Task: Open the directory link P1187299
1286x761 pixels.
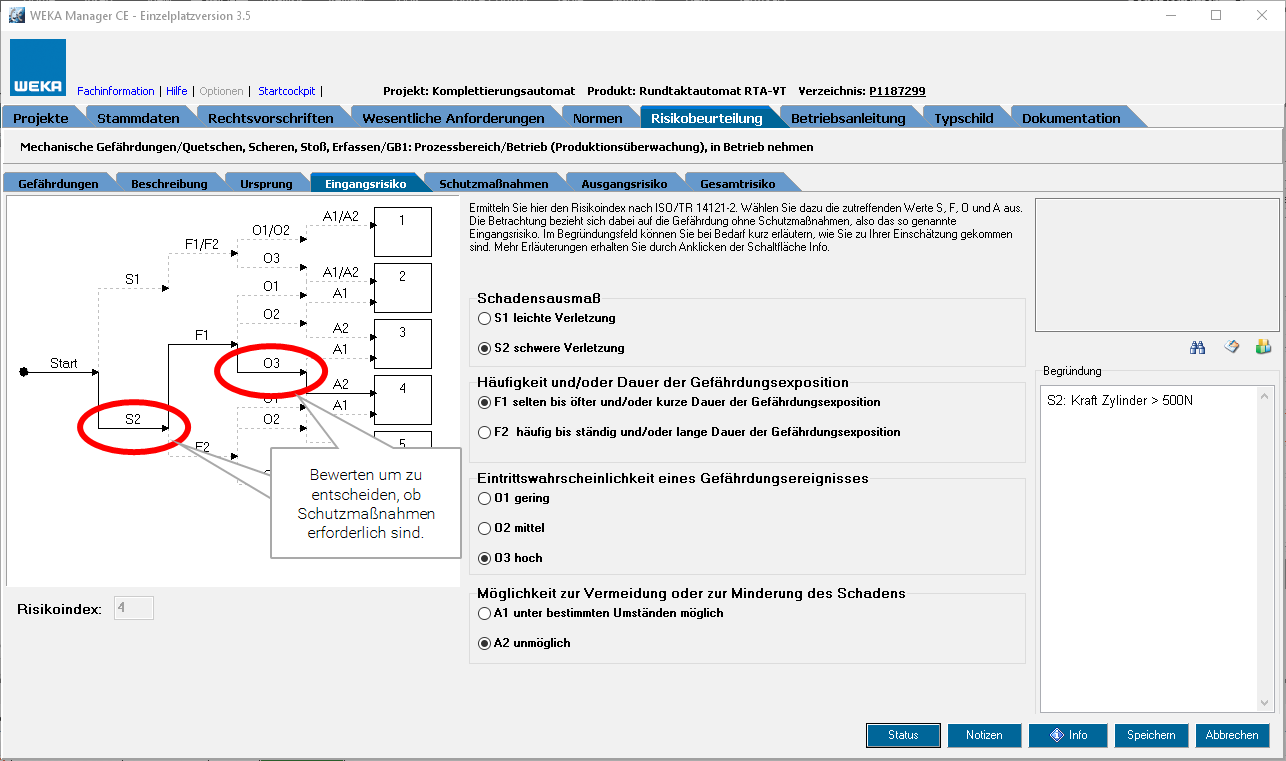Action: (x=897, y=91)
